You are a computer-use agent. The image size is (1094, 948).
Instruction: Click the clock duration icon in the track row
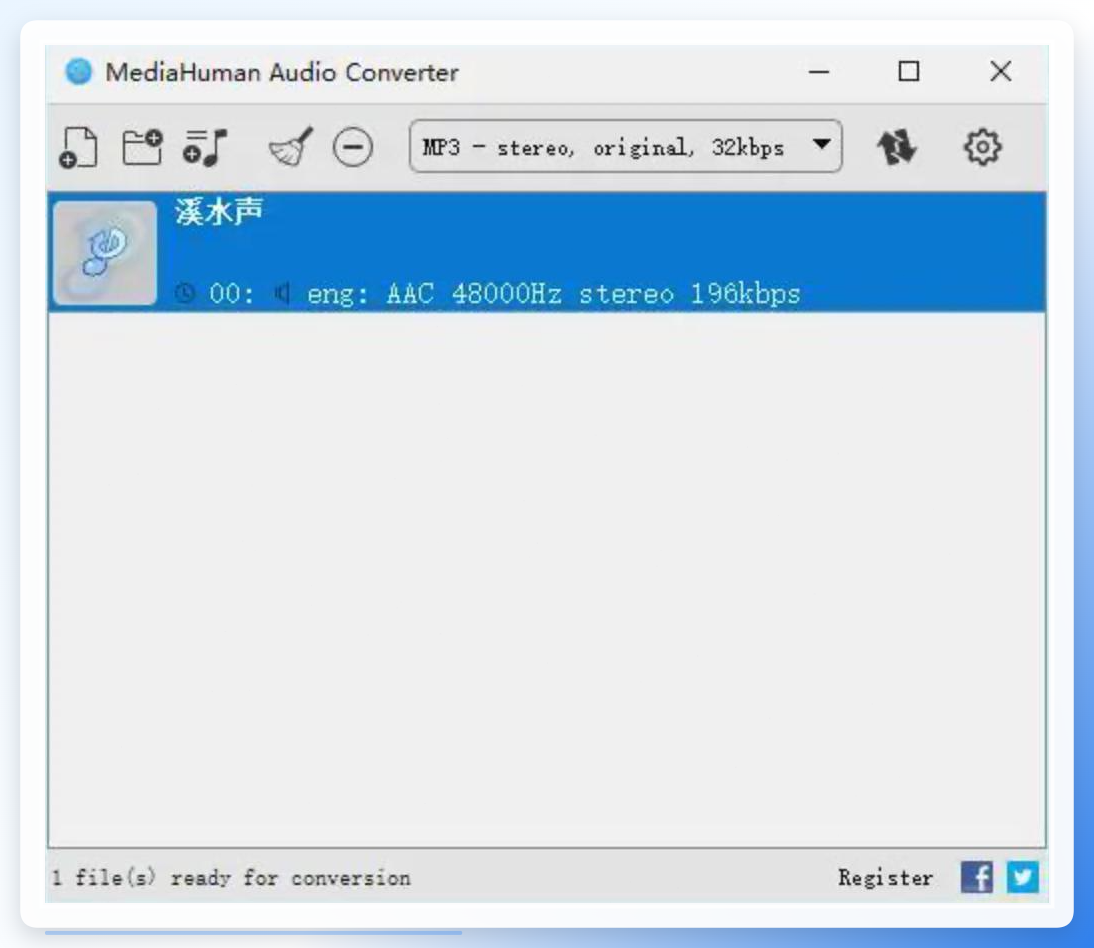[185, 293]
